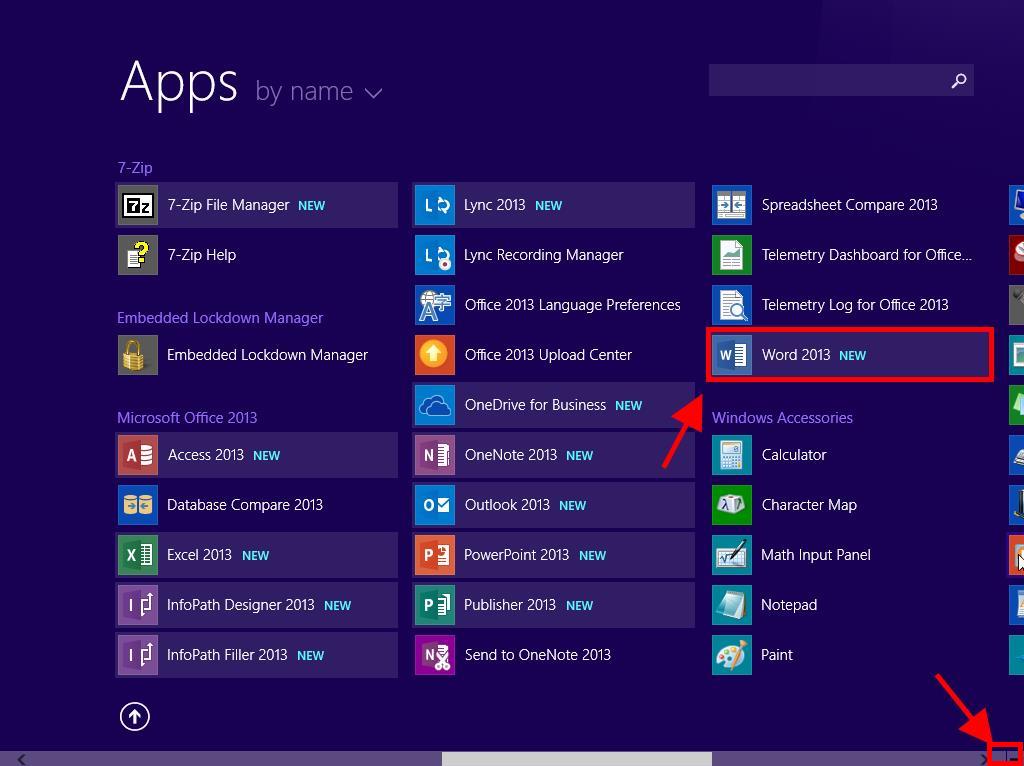
Task: Click the horizontal scrollbar thumb
Action: click(x=576, y=759)
